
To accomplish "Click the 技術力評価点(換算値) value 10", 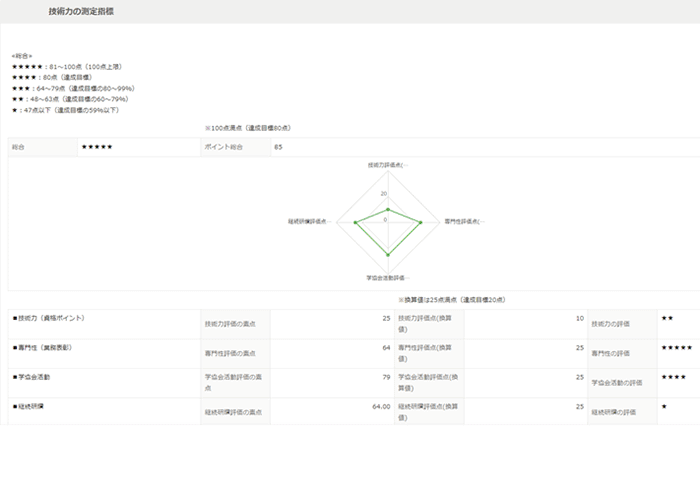I will [580, 318].
